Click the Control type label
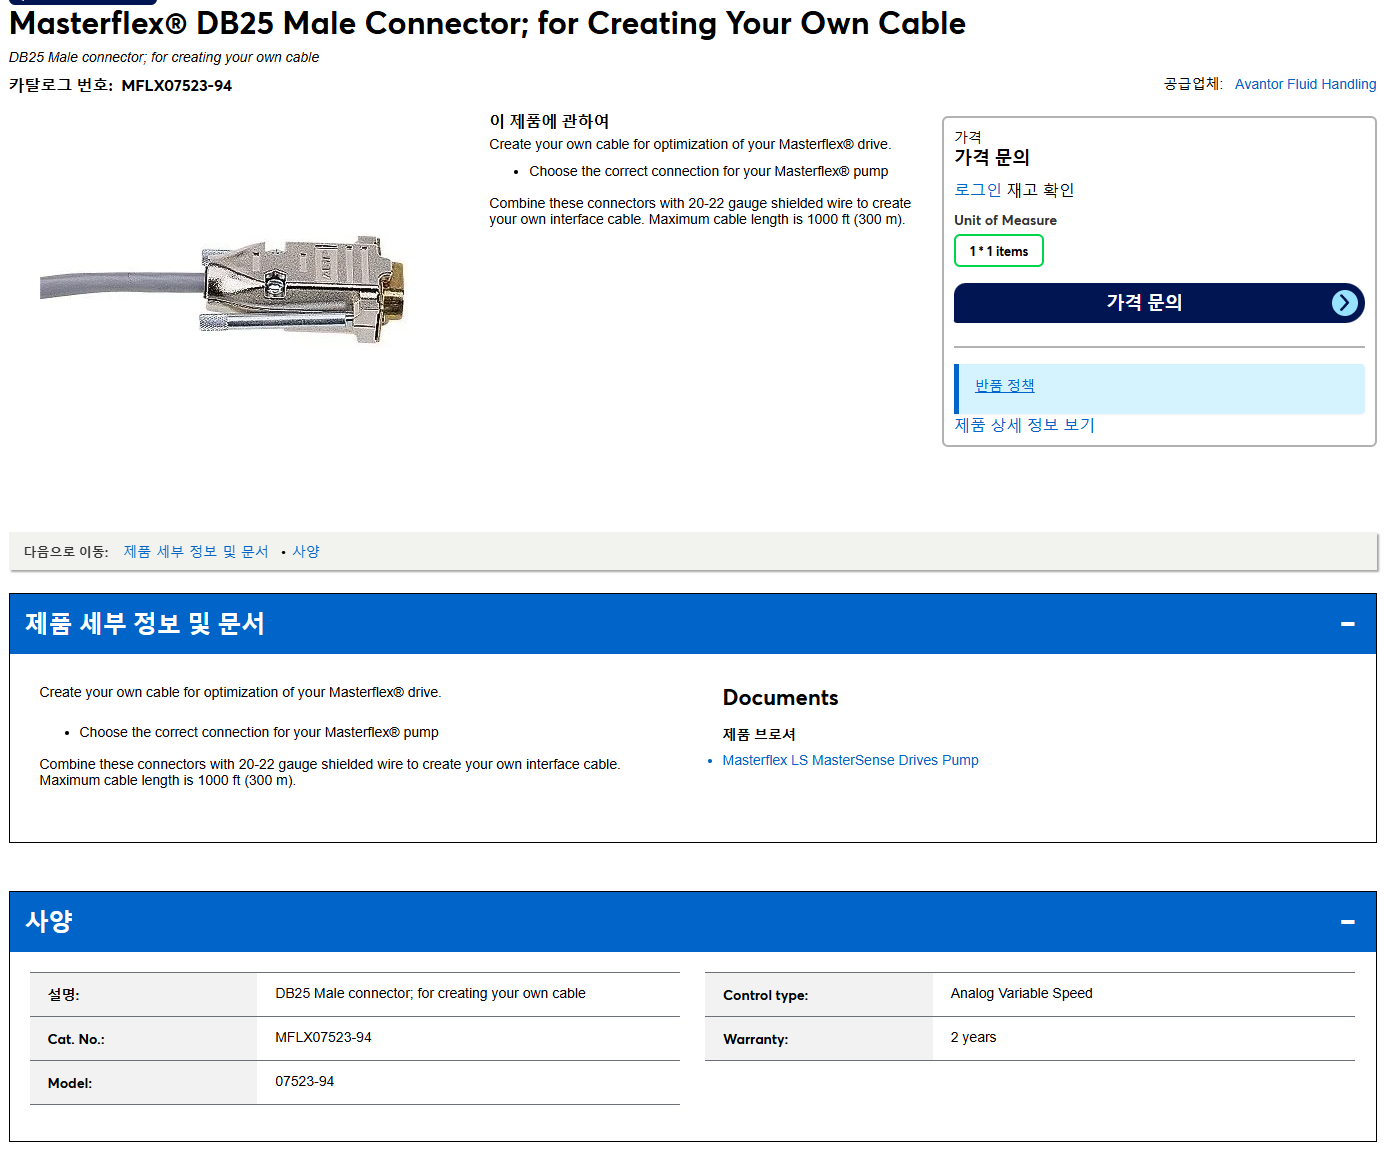 765,996
